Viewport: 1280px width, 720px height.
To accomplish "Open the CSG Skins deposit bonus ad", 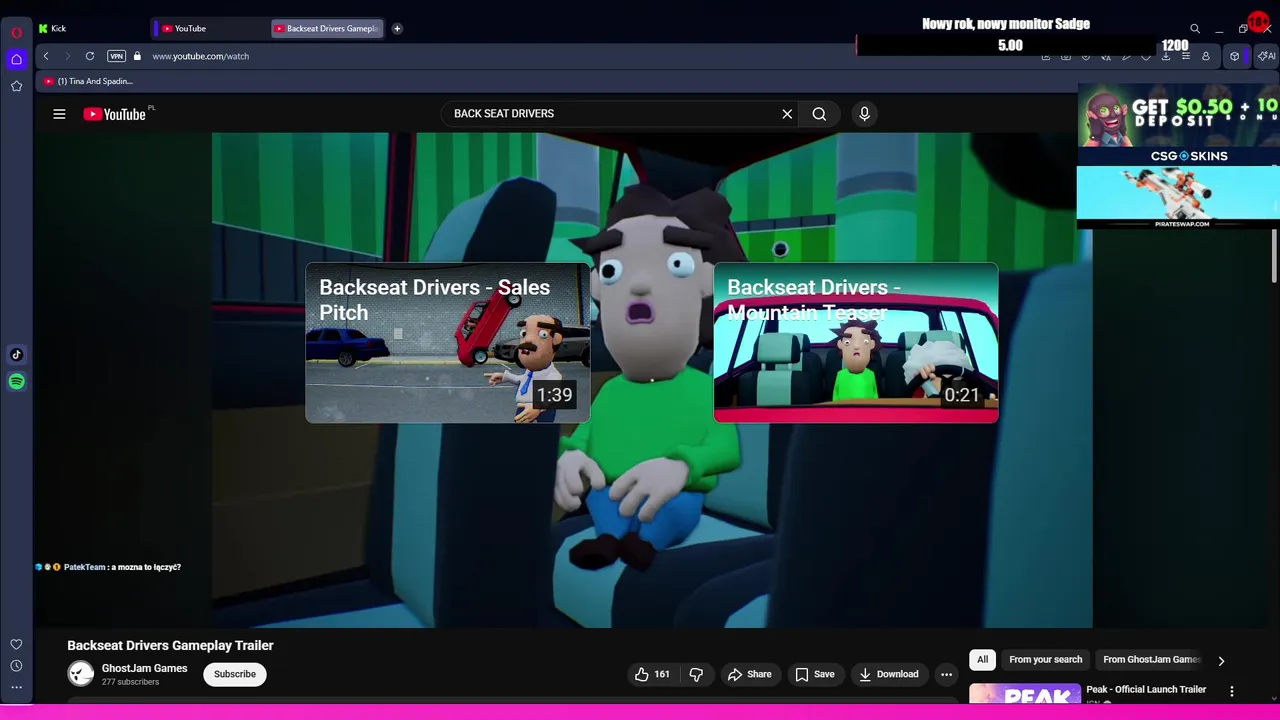I will [1178, 124].
